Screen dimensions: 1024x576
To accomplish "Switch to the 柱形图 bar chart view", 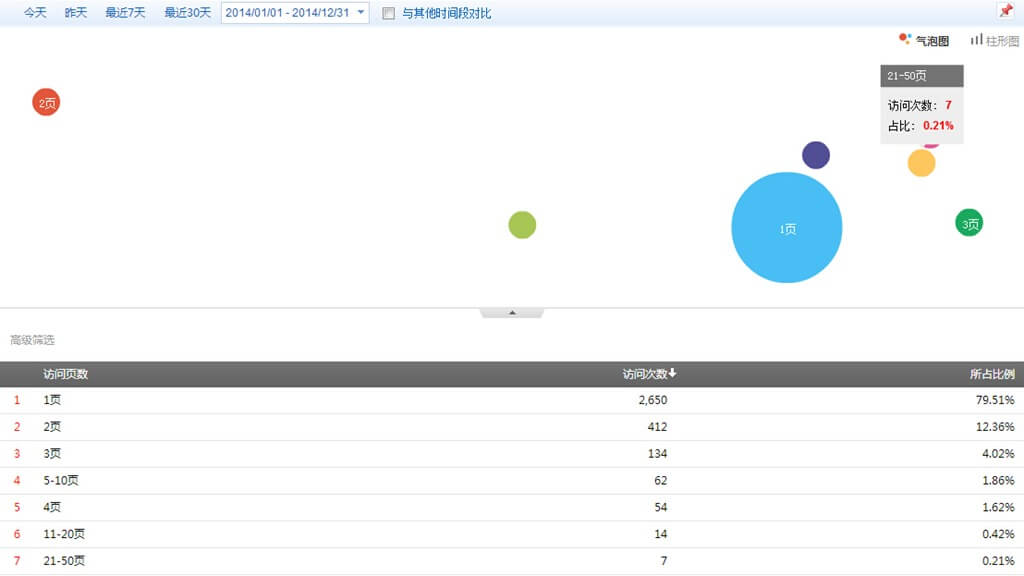I will pos(995,40).
